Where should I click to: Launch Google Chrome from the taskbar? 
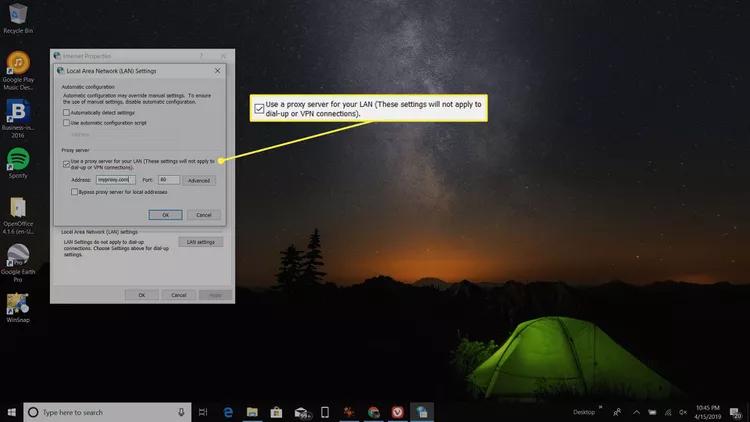click(374, 412)
